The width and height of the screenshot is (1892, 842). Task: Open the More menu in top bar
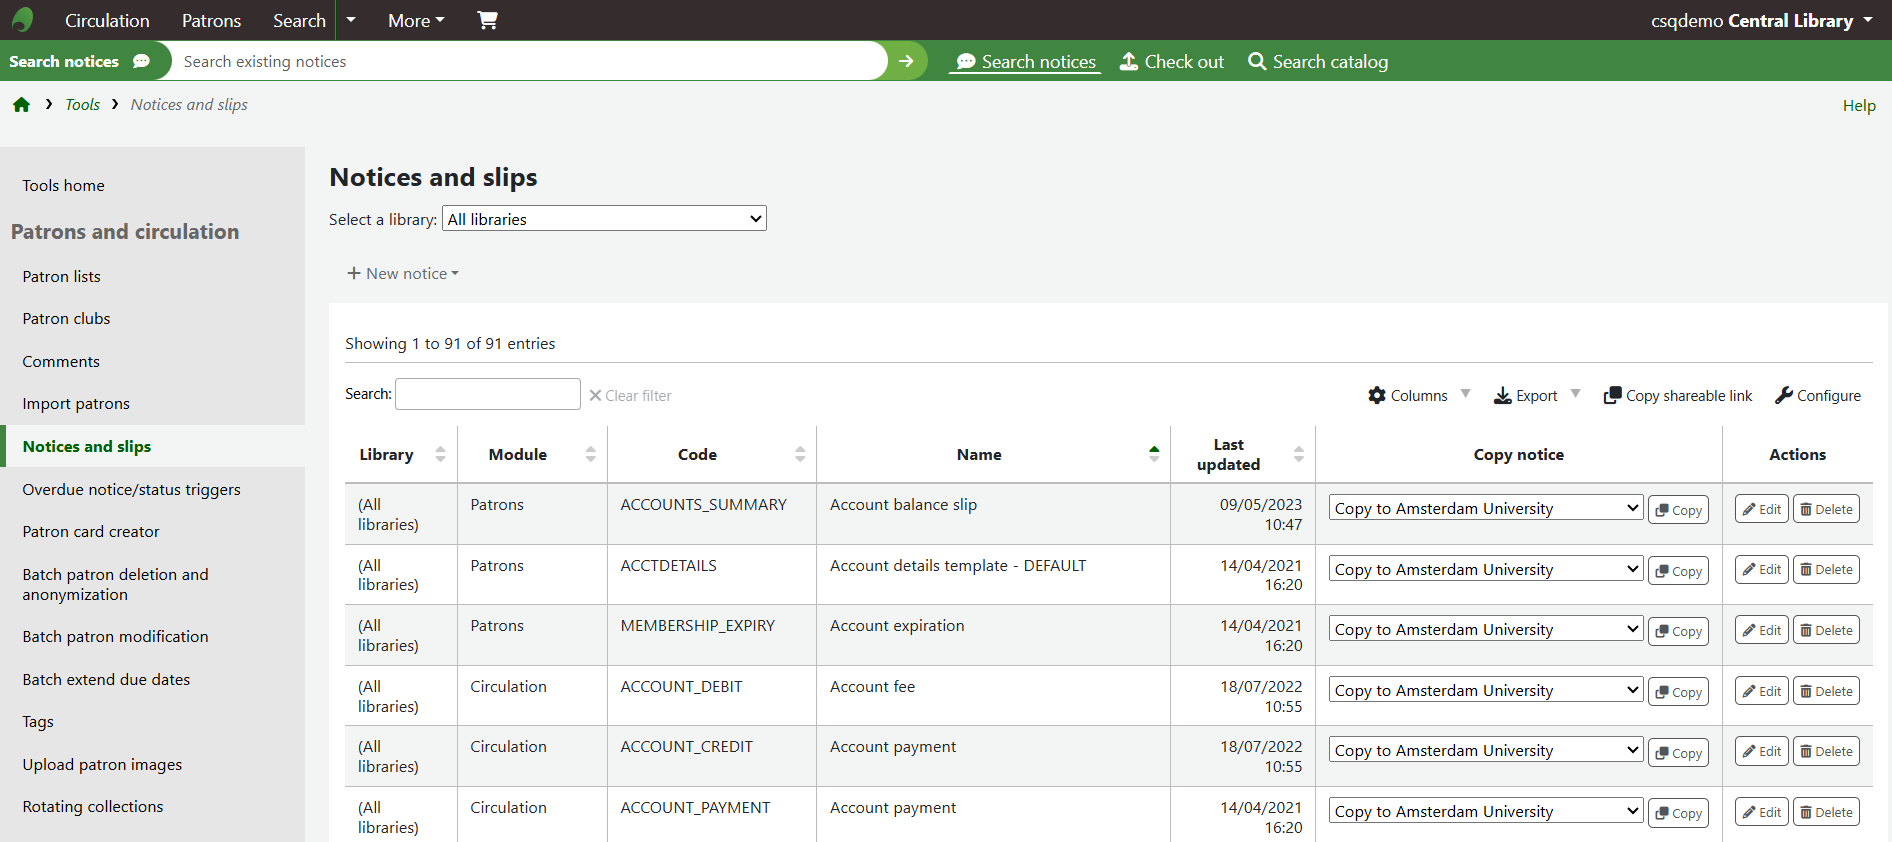[416, 20]
